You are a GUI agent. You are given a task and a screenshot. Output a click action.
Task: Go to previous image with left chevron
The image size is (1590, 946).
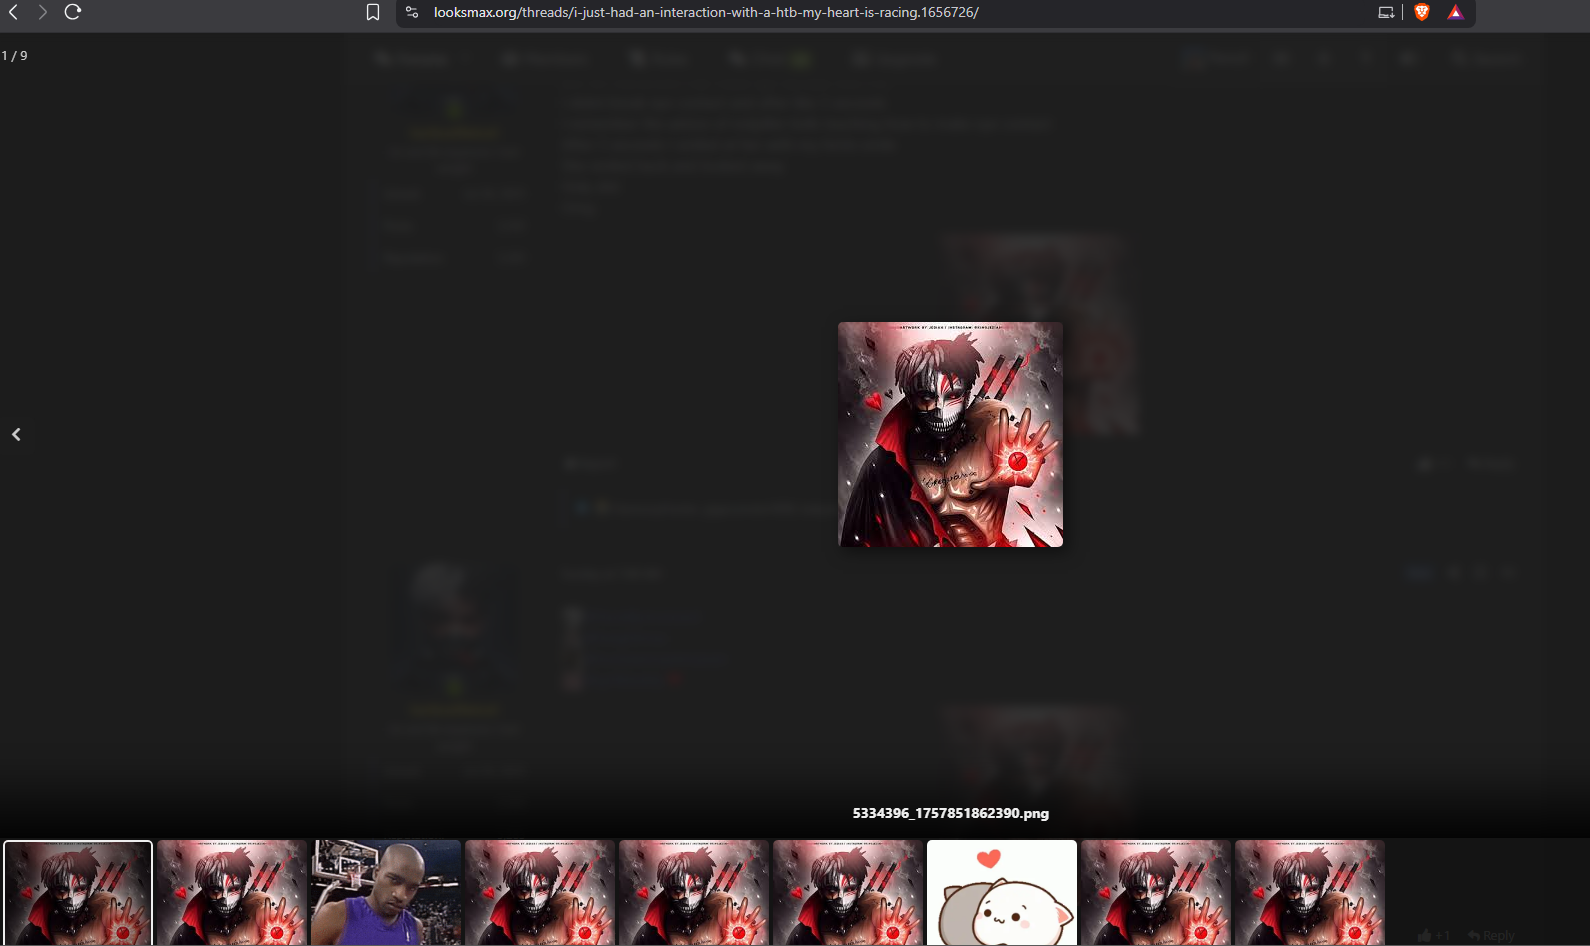pos(16,434)
